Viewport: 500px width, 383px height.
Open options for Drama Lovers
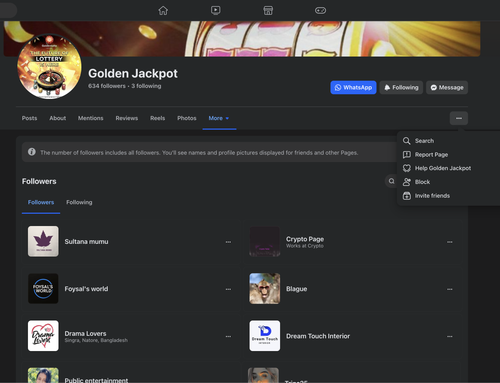click(228, 336)
